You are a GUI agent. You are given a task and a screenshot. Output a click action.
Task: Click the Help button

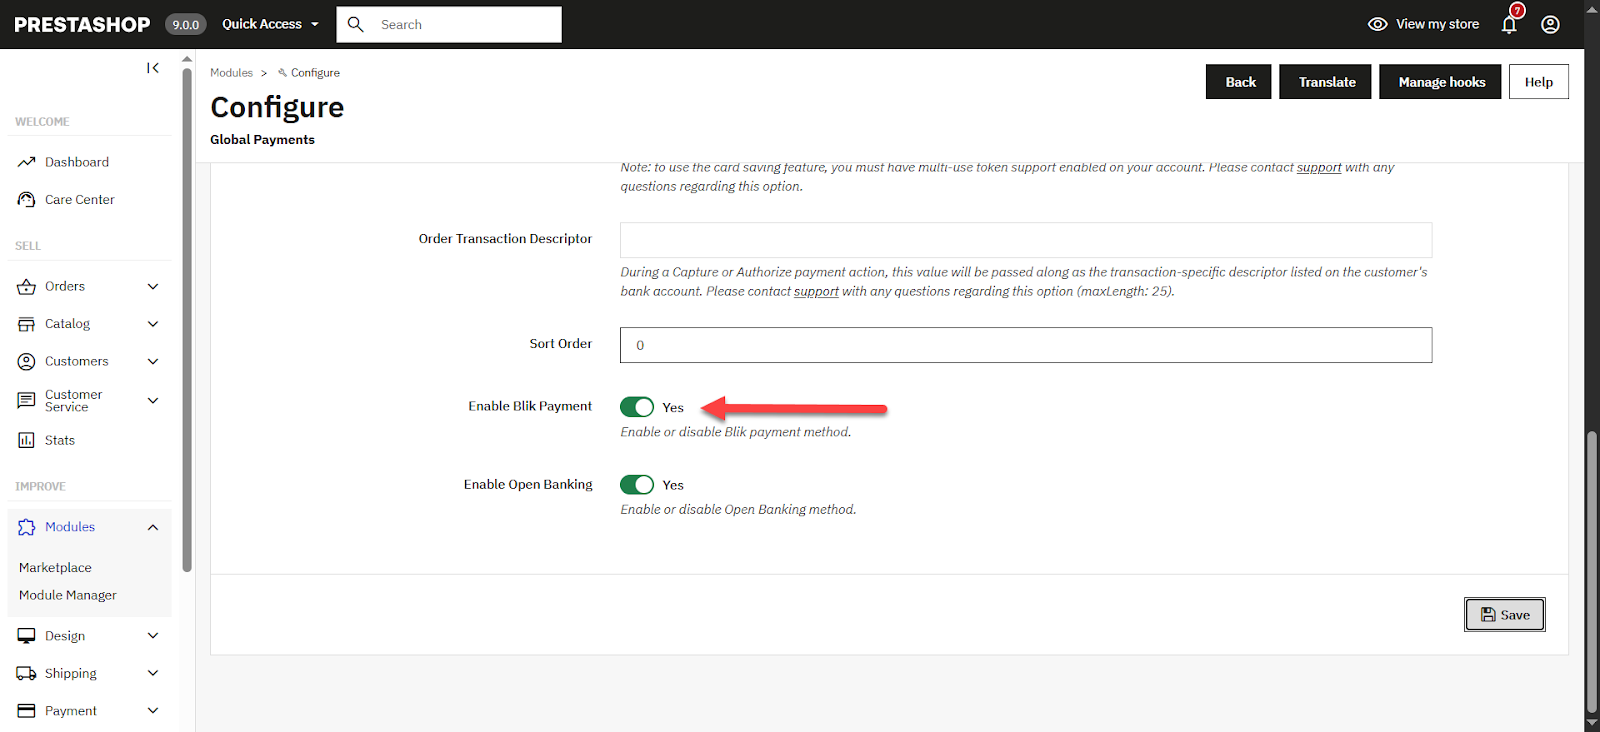(x=1539, y=82)
